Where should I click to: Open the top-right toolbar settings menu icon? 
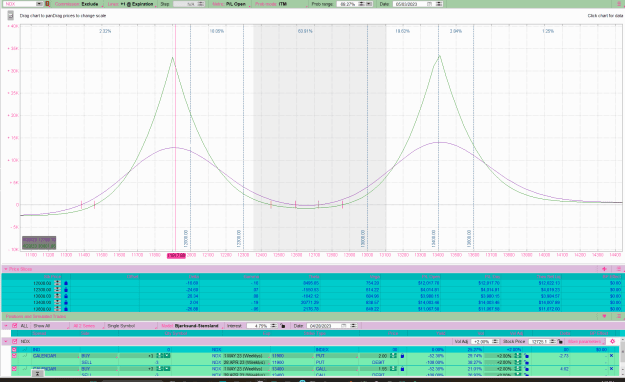pyautogui.click(x=618, y=4)
